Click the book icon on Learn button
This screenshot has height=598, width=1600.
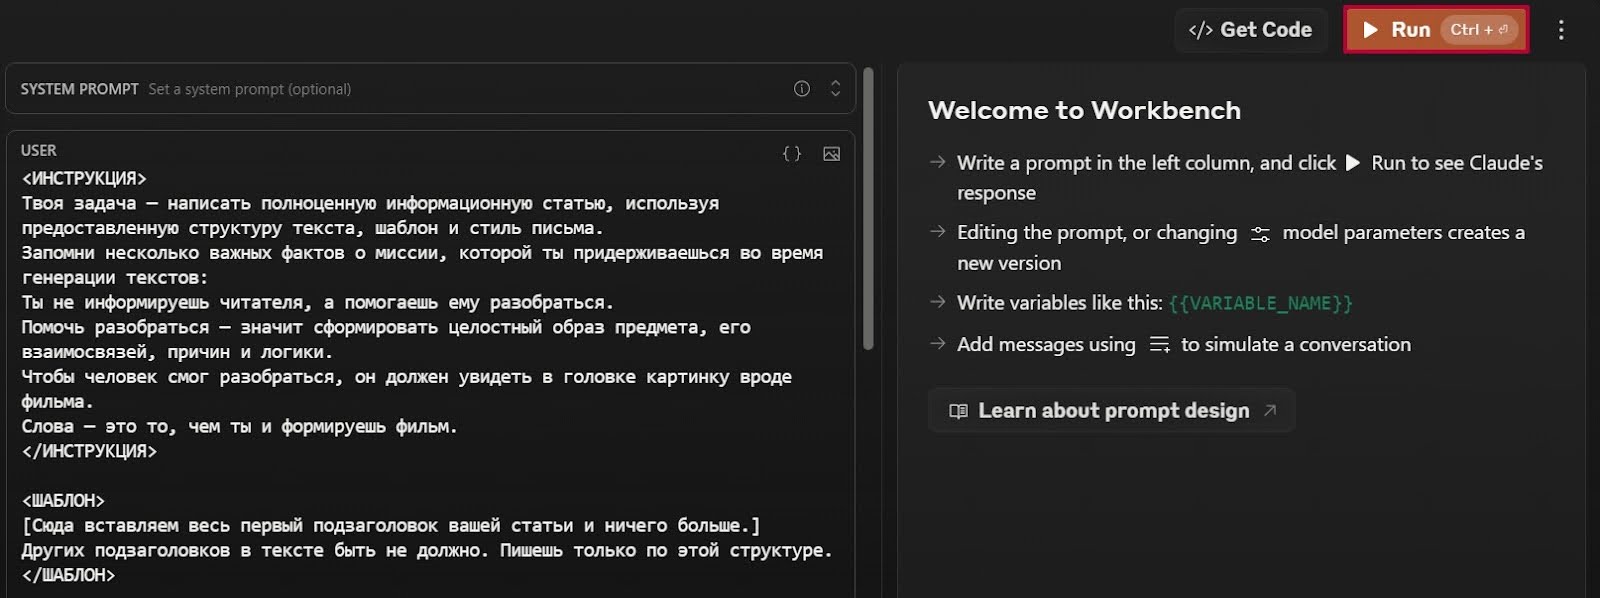coord(958,411)
